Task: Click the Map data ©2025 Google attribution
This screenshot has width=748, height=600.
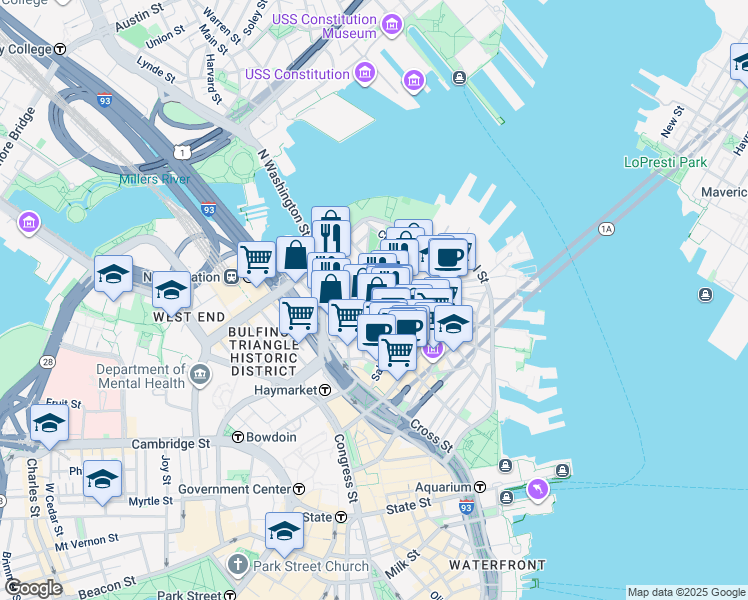Action: tap(686, 593)
